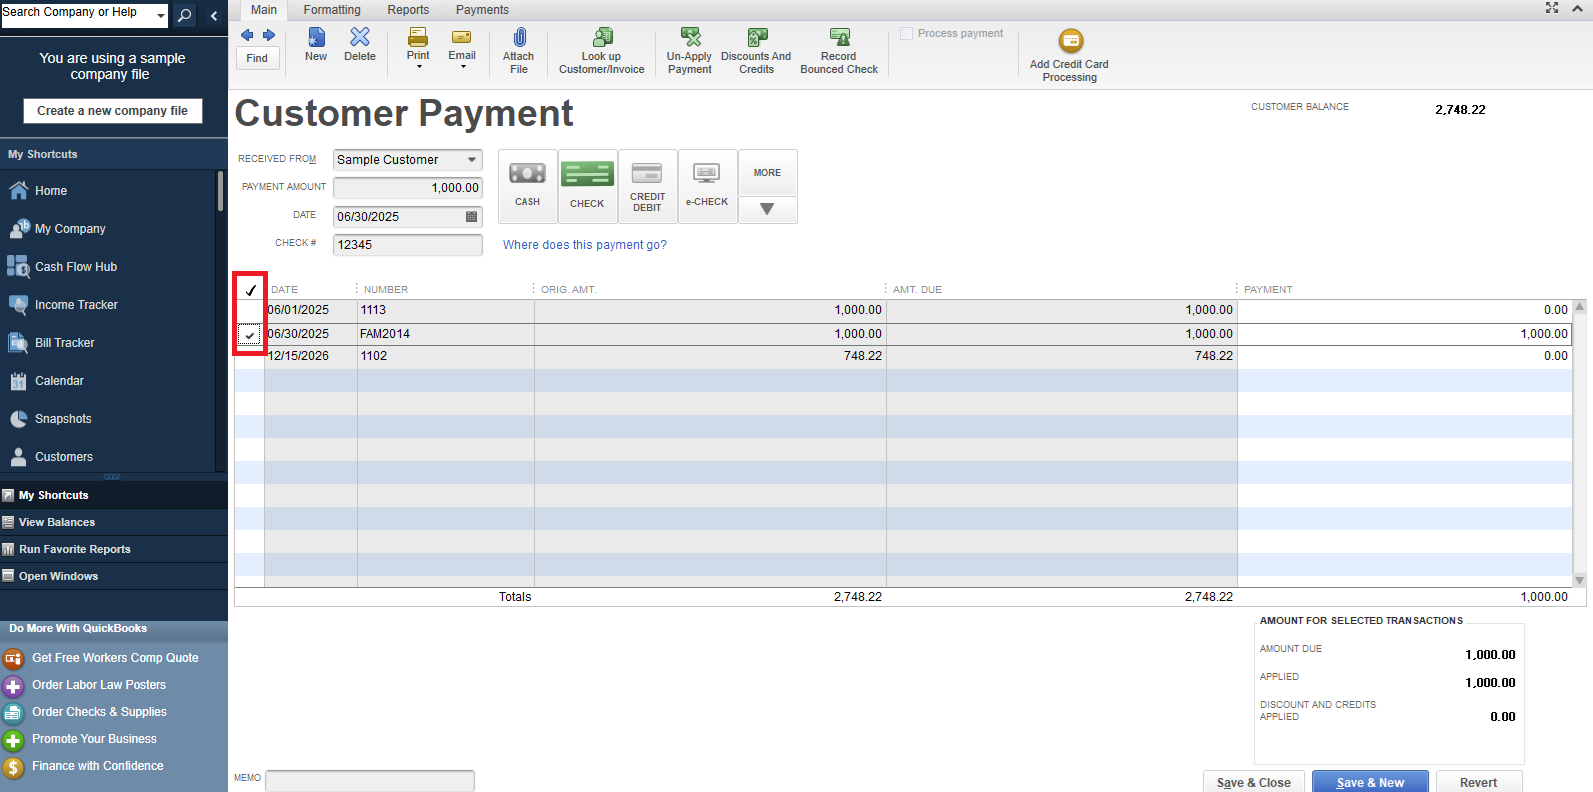Open the Reports tab
This screenshot has width=1593, height=792.
pyautogui.click(x=408, y=10)
